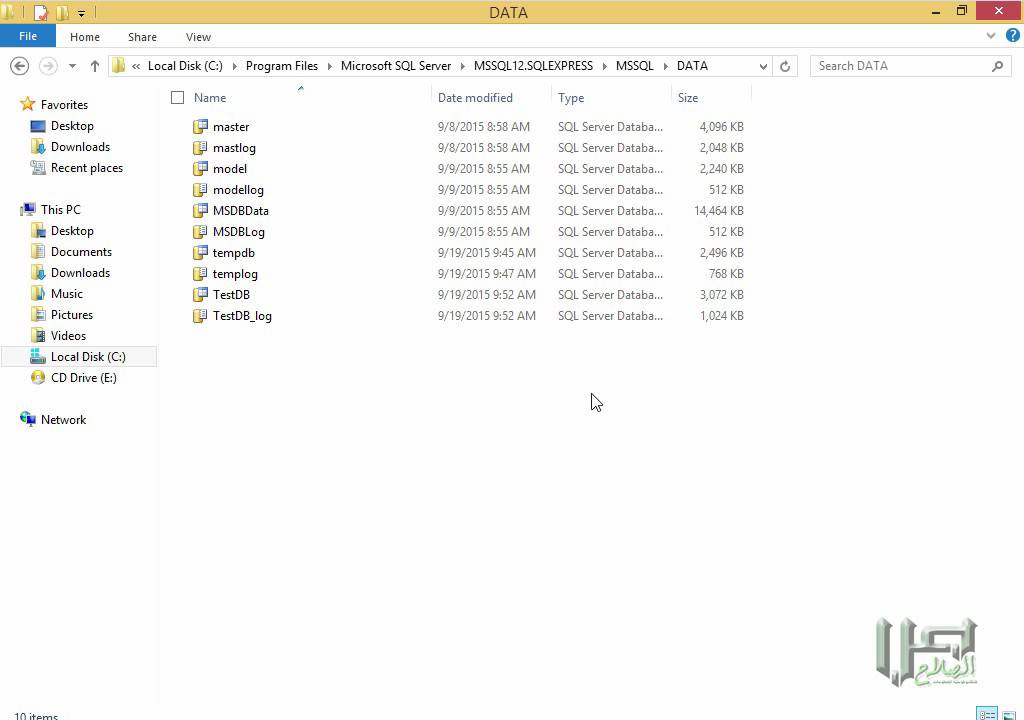Open the breadcrumb arrow after Program Files
1024x720 pixels.
pos(330,66)
